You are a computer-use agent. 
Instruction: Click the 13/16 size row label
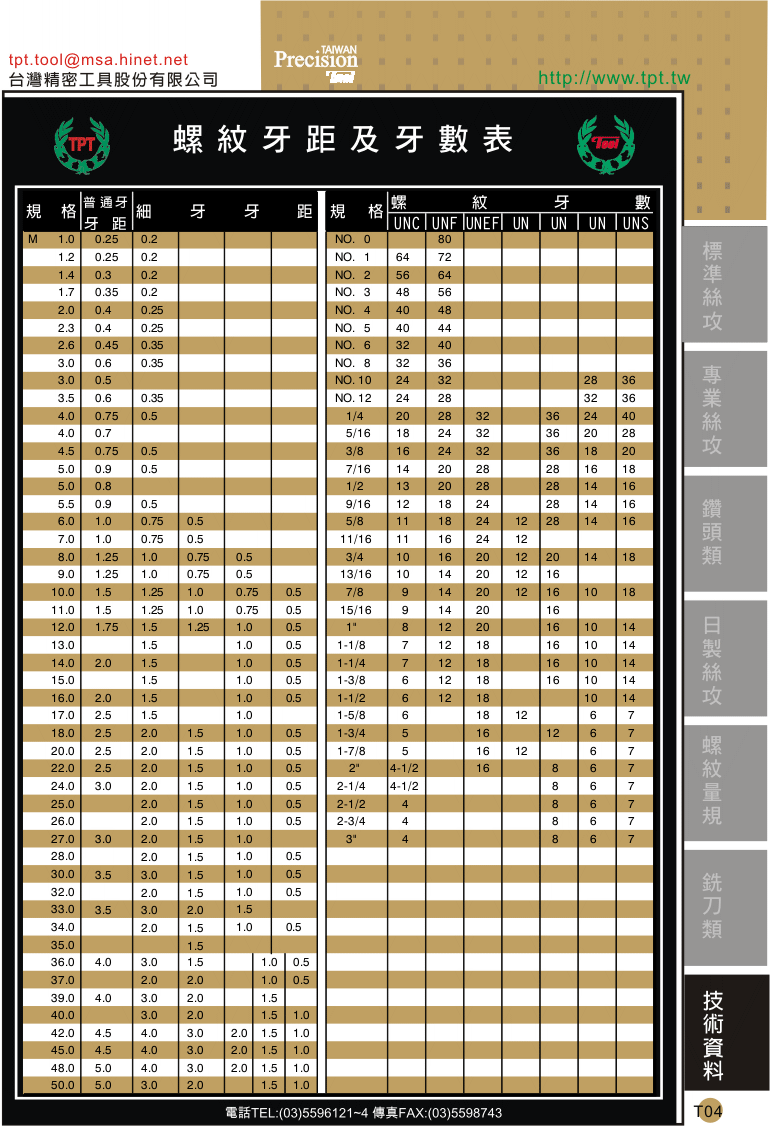(355, 575)
